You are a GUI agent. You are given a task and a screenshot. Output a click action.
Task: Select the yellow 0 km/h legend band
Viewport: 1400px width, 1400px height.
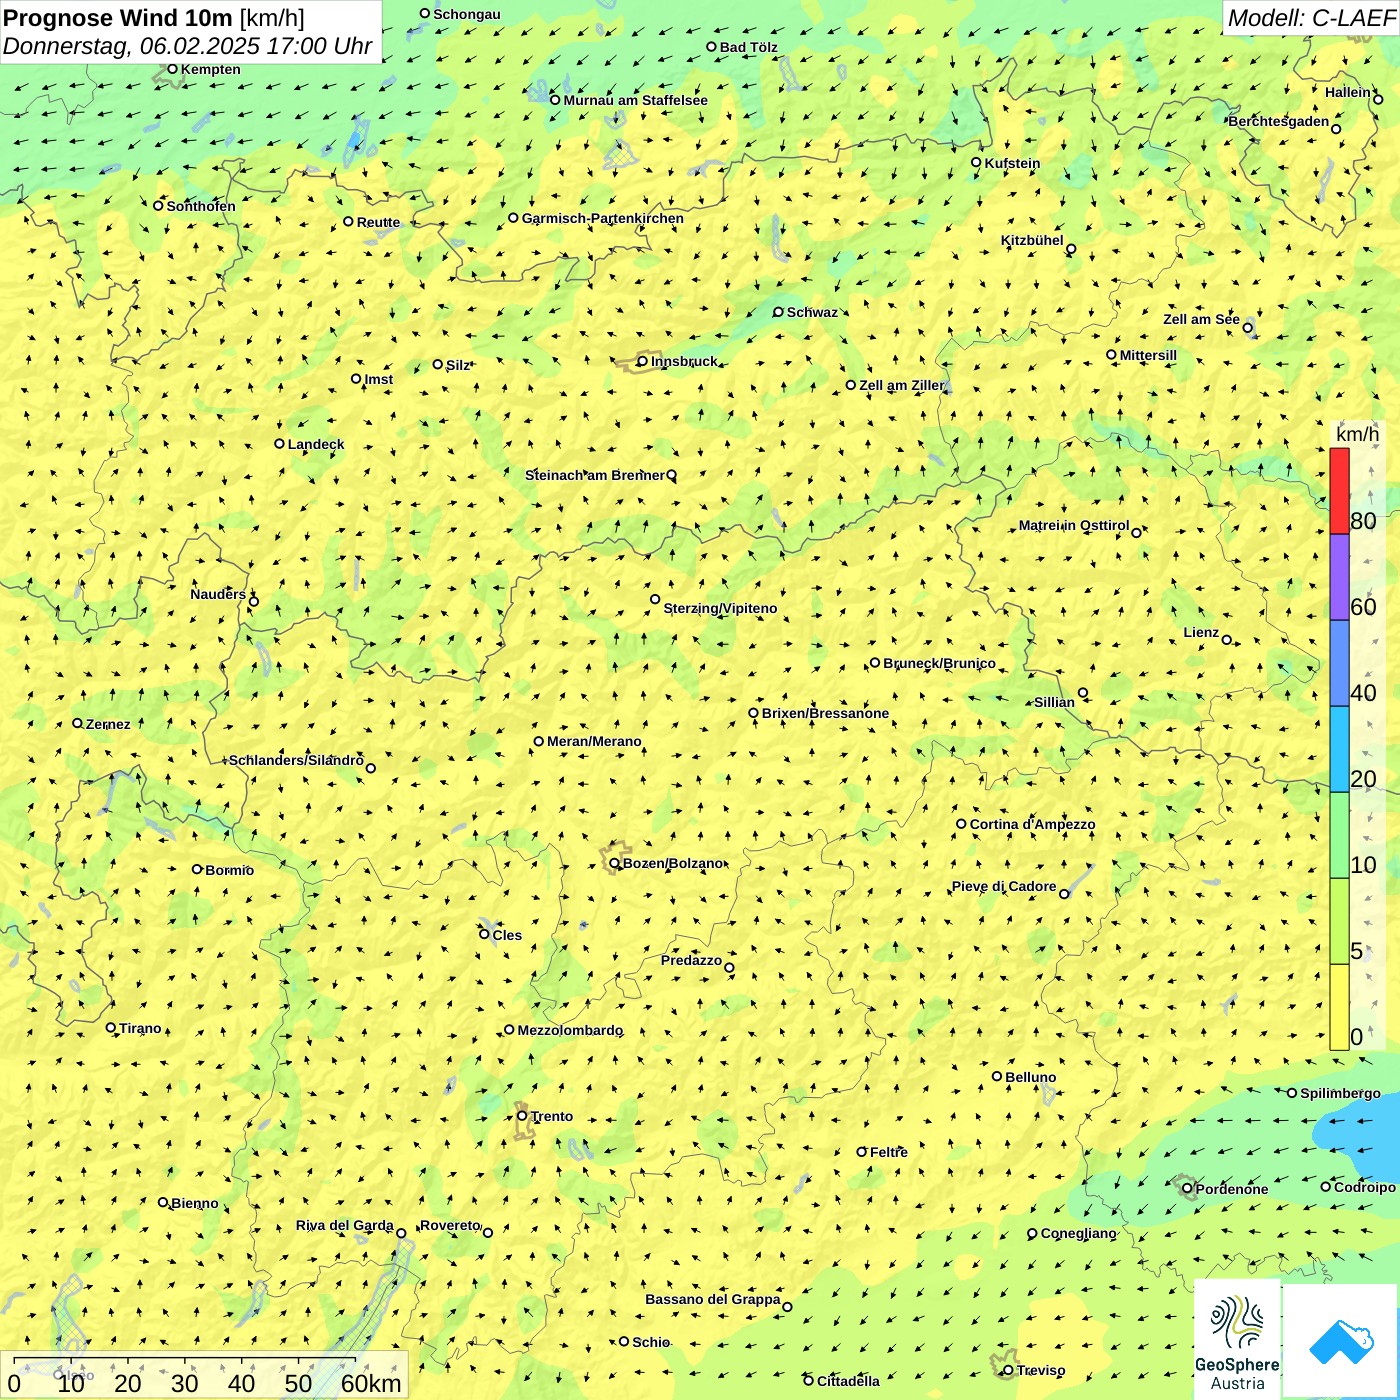tap(1339, 1007)
